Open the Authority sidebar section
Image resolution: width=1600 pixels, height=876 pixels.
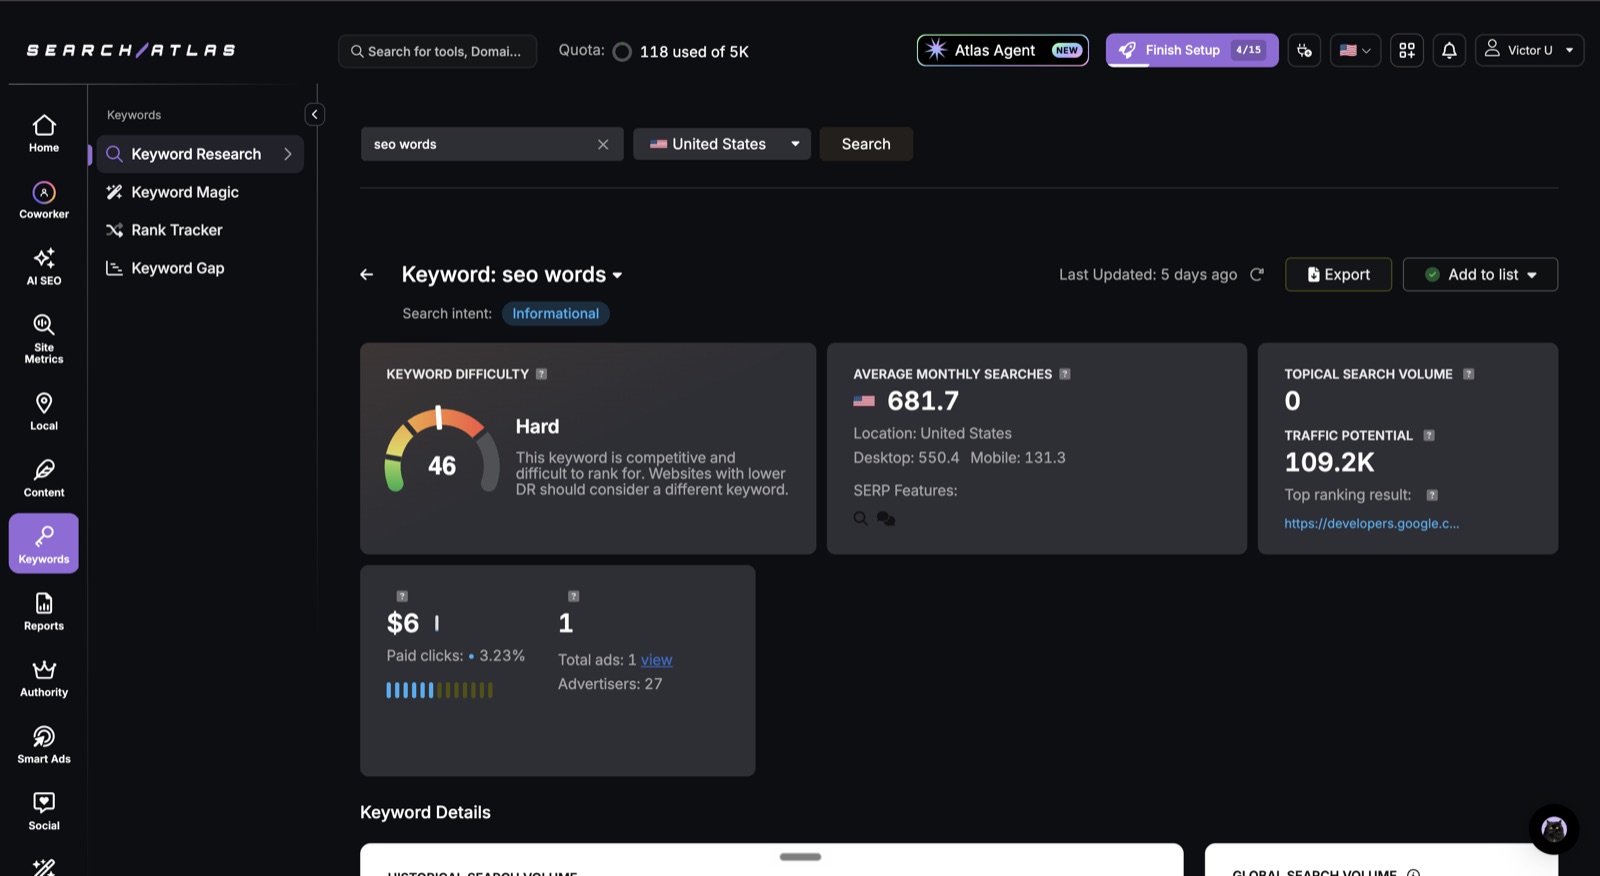(44, 678)
